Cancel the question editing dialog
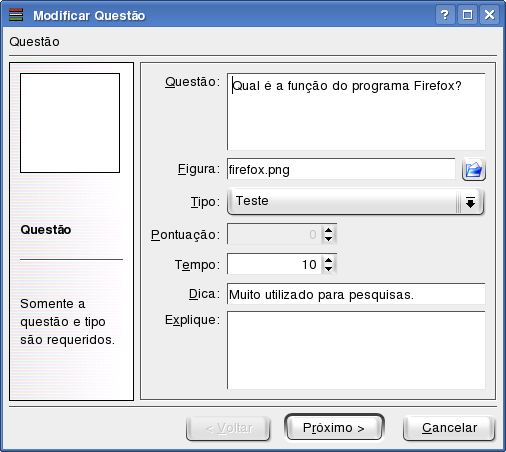This screenshot has width=506, height=452. coord(449,428)
